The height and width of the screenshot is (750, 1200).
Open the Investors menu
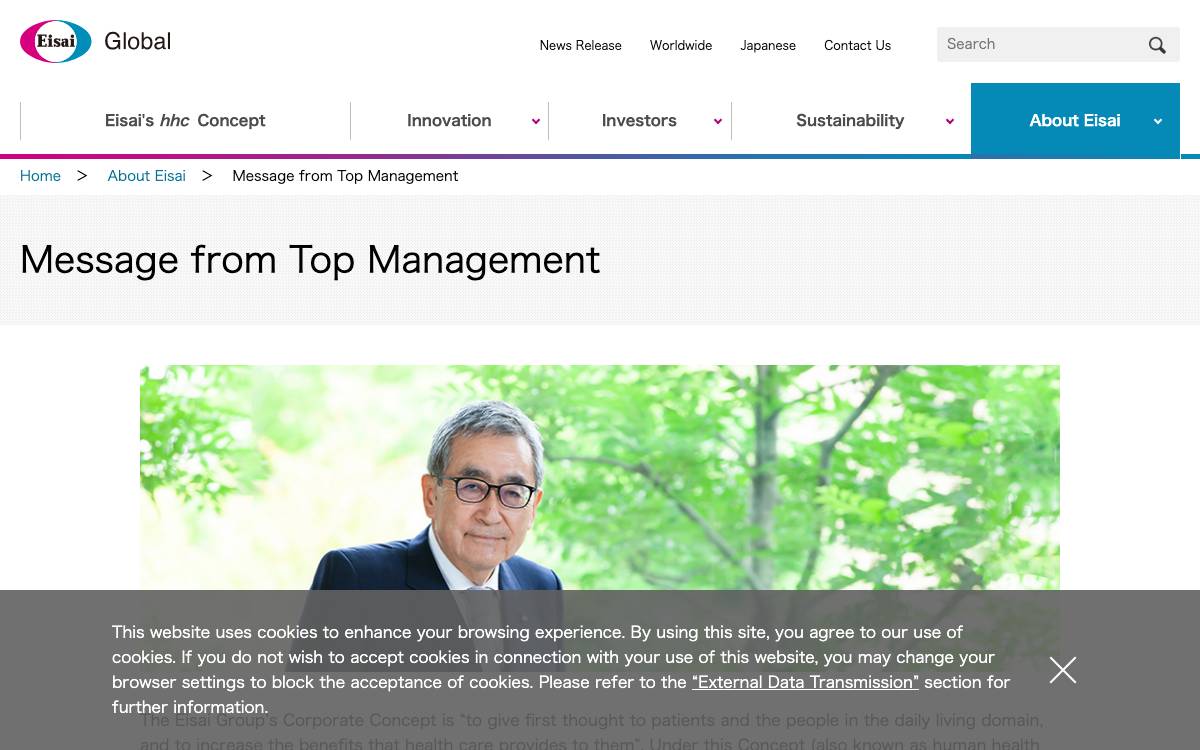click(639, 120)
